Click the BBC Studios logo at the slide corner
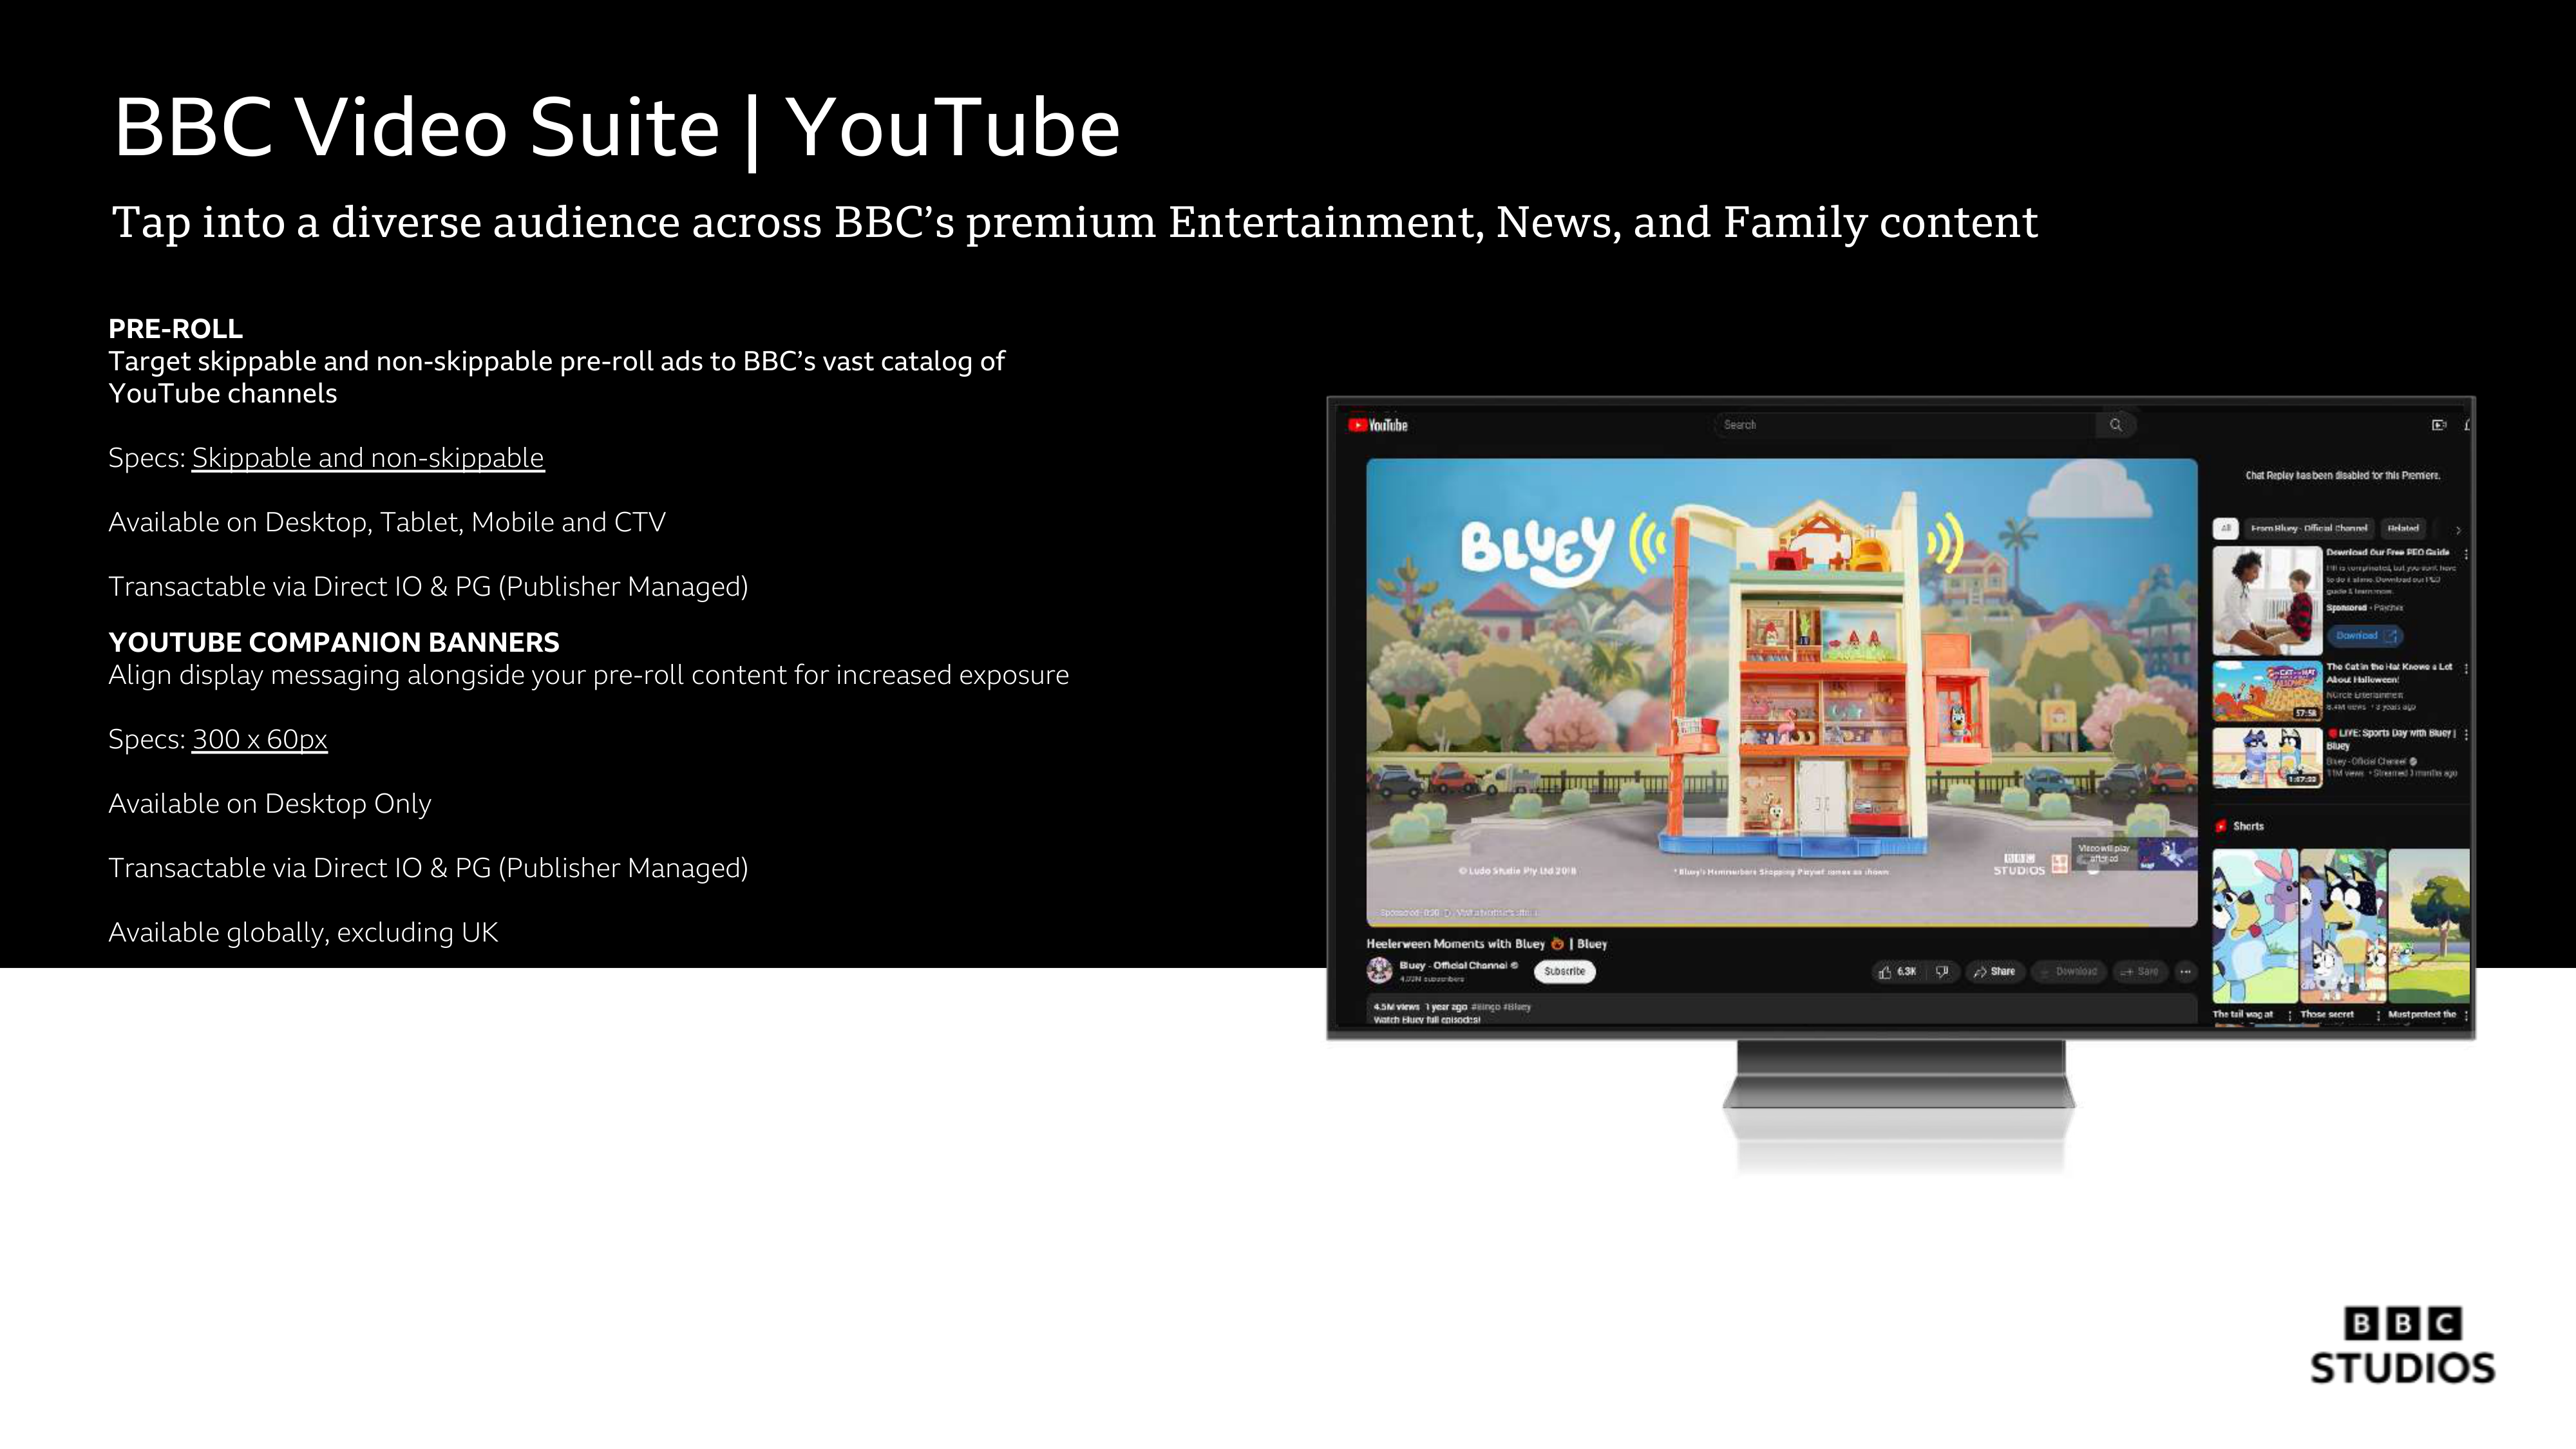This screenshot has width=2576, height=1449. point(2402,1346)
